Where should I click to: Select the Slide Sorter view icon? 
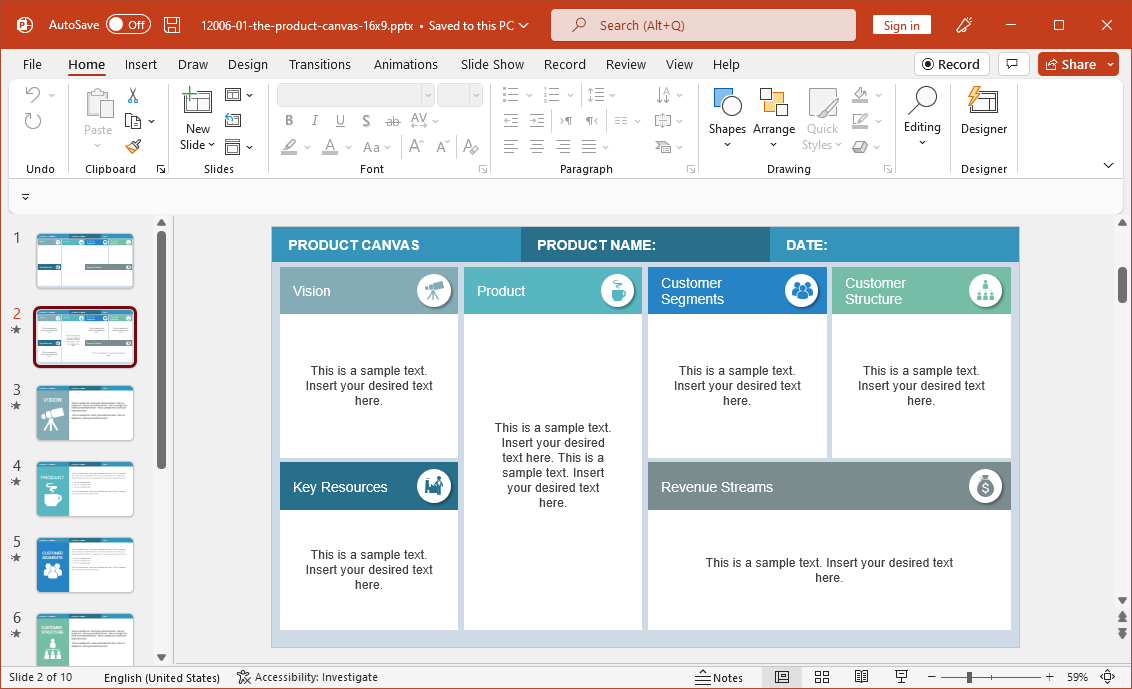[822, 677]
